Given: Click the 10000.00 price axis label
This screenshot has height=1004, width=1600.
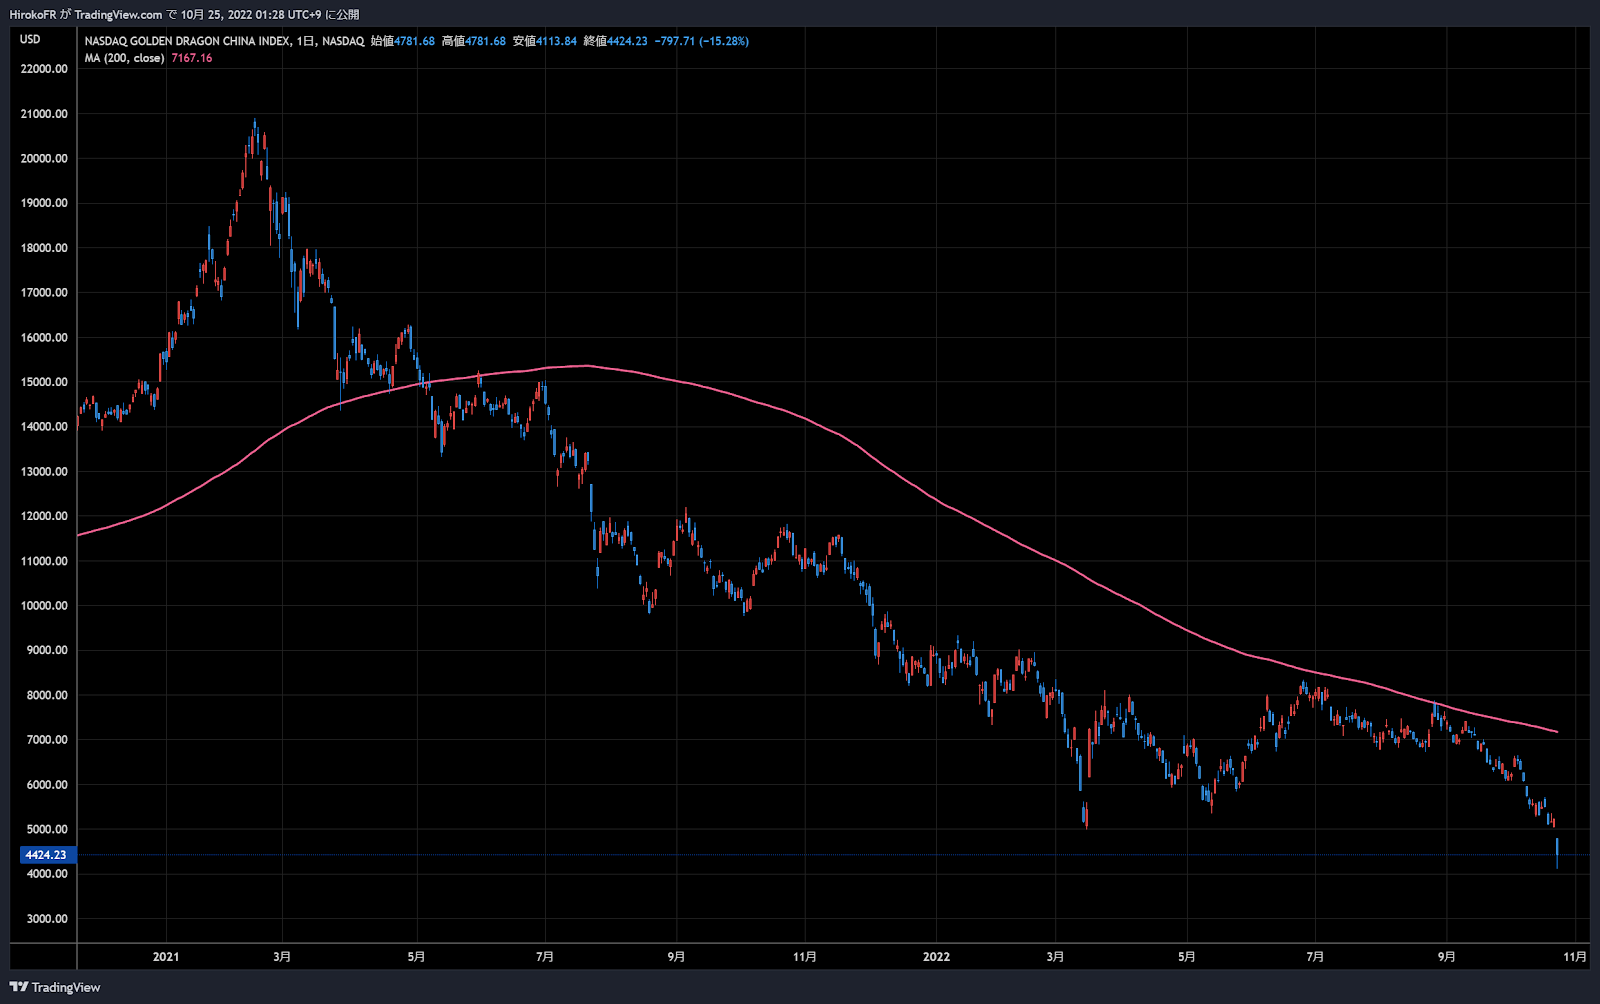Looking at the screenshot, I should coord(44,606).
